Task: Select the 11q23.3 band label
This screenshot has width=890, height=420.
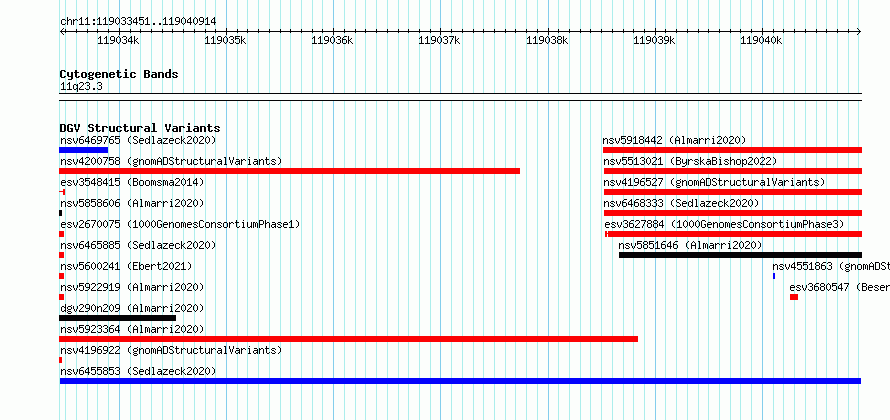Action: pos(81,87)
